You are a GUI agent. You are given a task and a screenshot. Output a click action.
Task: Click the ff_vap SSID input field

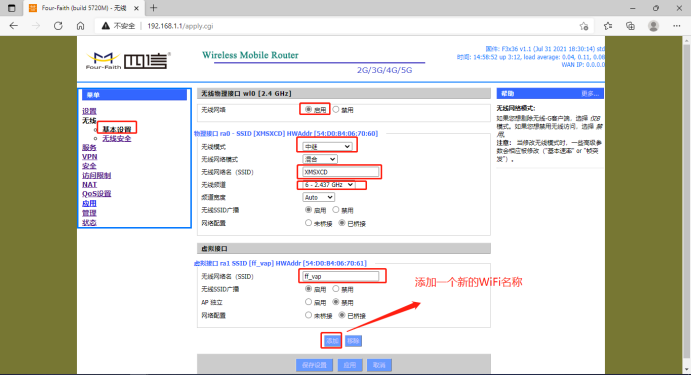[341, 276]
